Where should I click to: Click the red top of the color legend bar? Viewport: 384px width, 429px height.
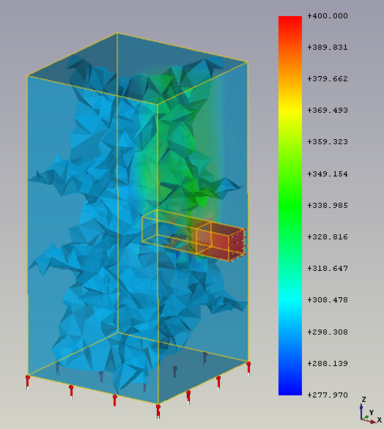click(290, 23)
